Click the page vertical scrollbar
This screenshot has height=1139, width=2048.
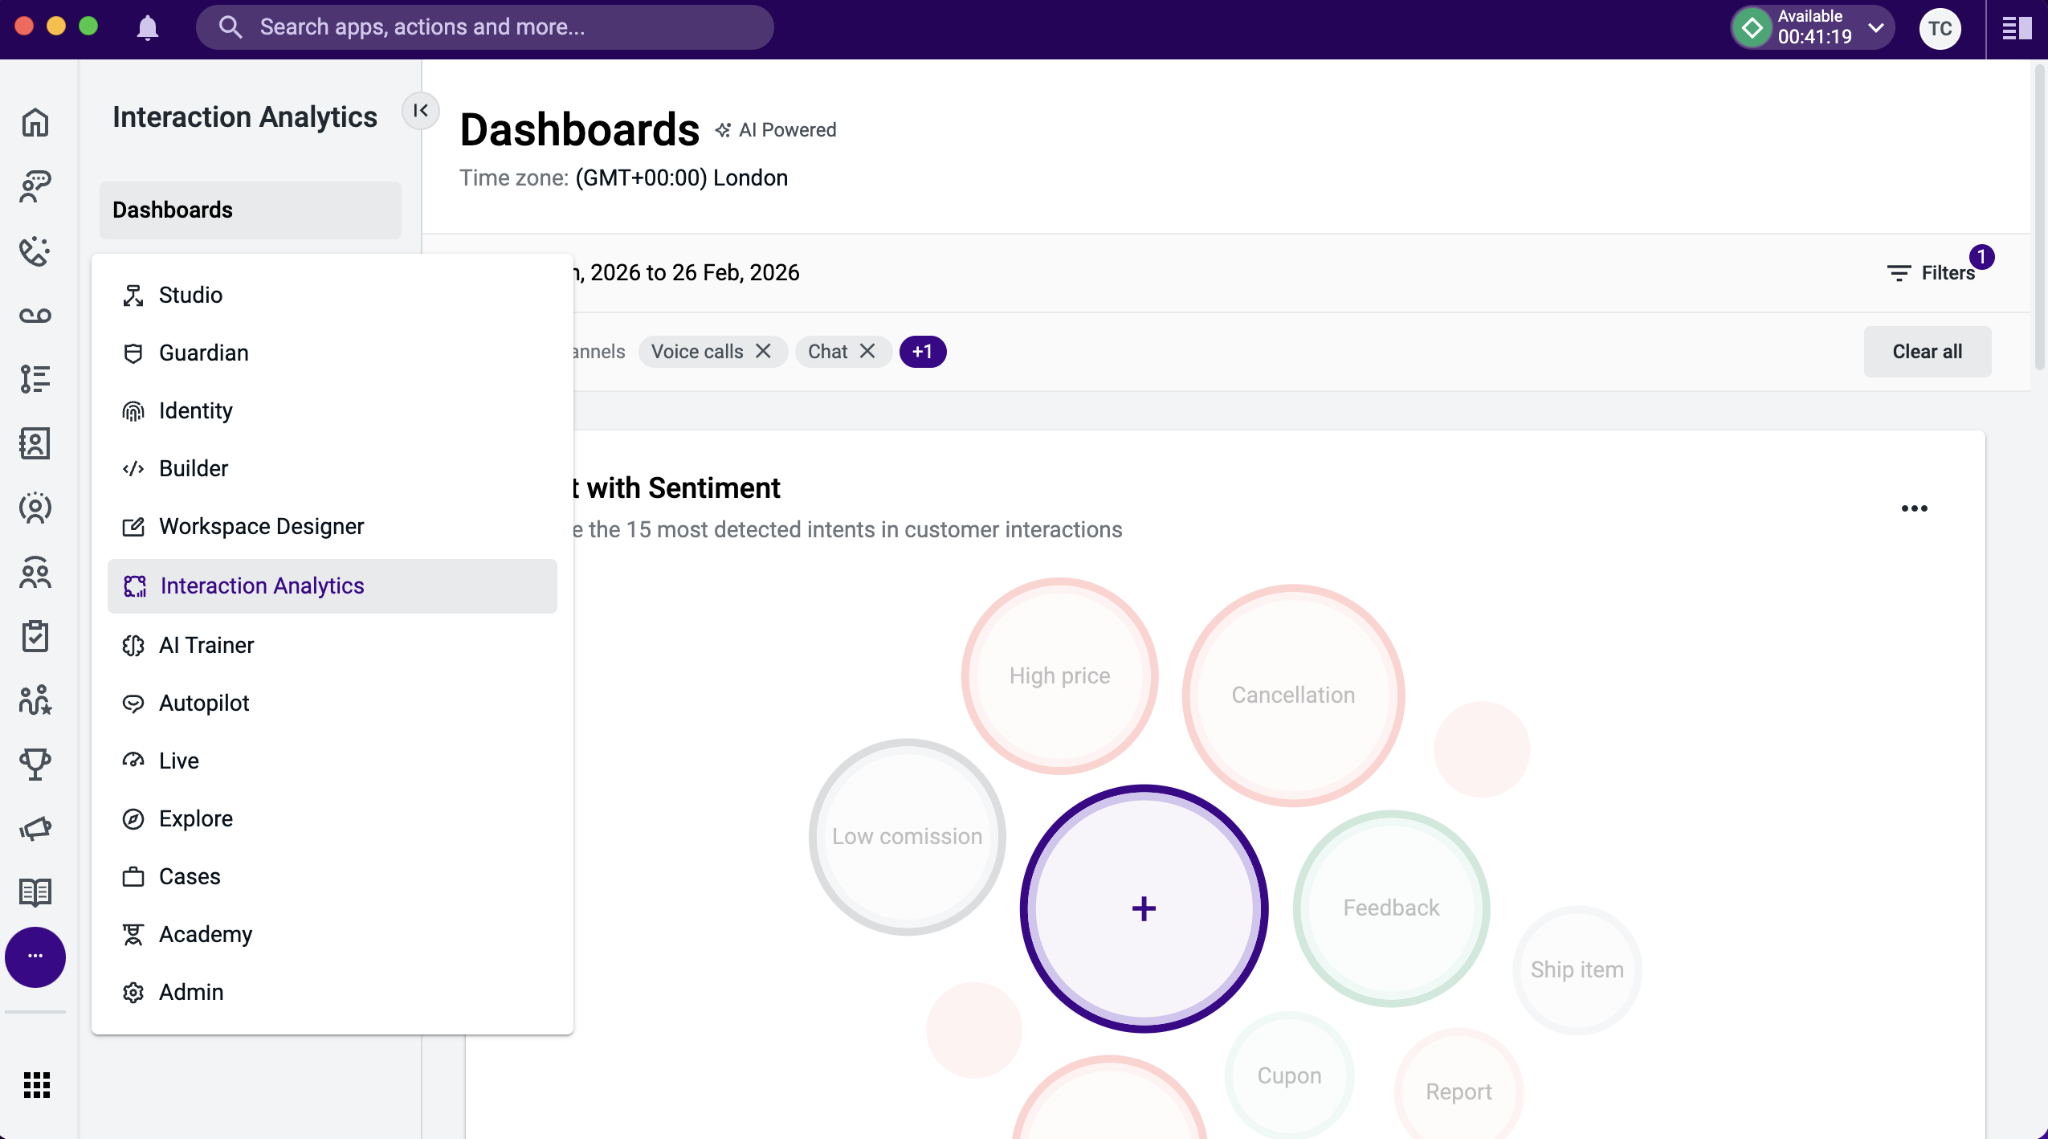(x=2039, y=215)
